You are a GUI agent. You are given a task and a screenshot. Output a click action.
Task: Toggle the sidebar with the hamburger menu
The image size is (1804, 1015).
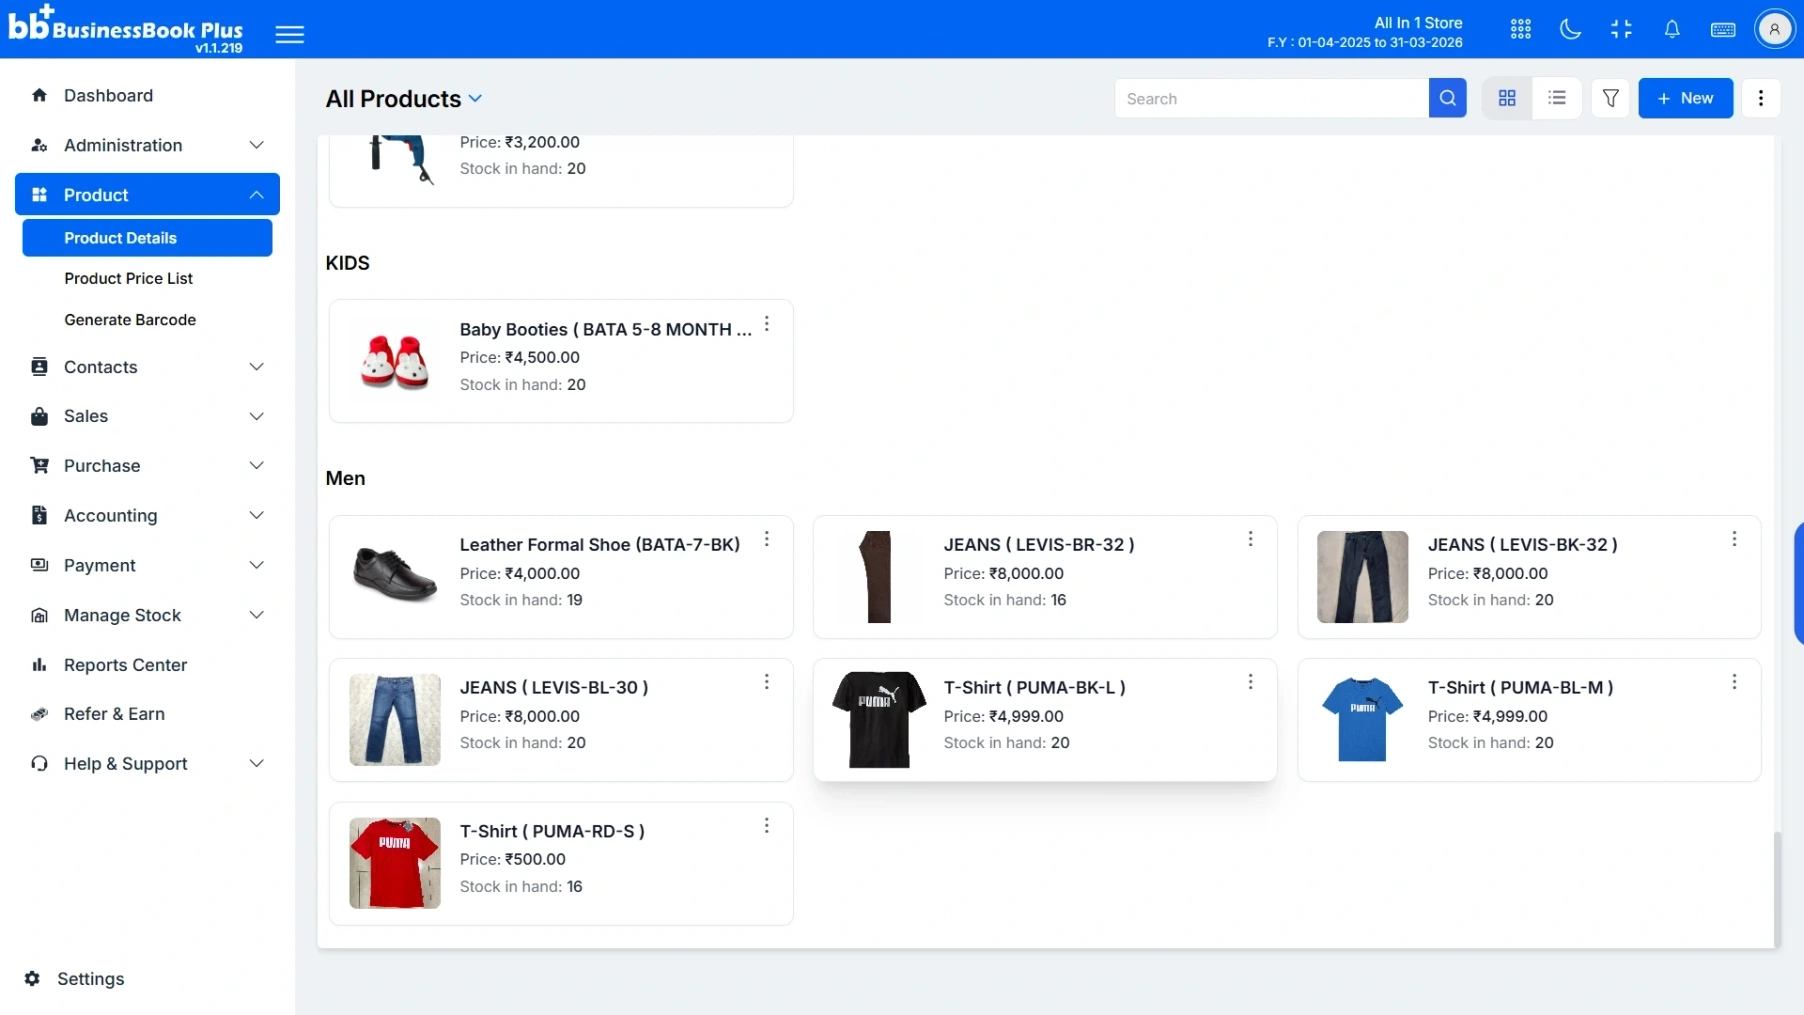point(289,33)
